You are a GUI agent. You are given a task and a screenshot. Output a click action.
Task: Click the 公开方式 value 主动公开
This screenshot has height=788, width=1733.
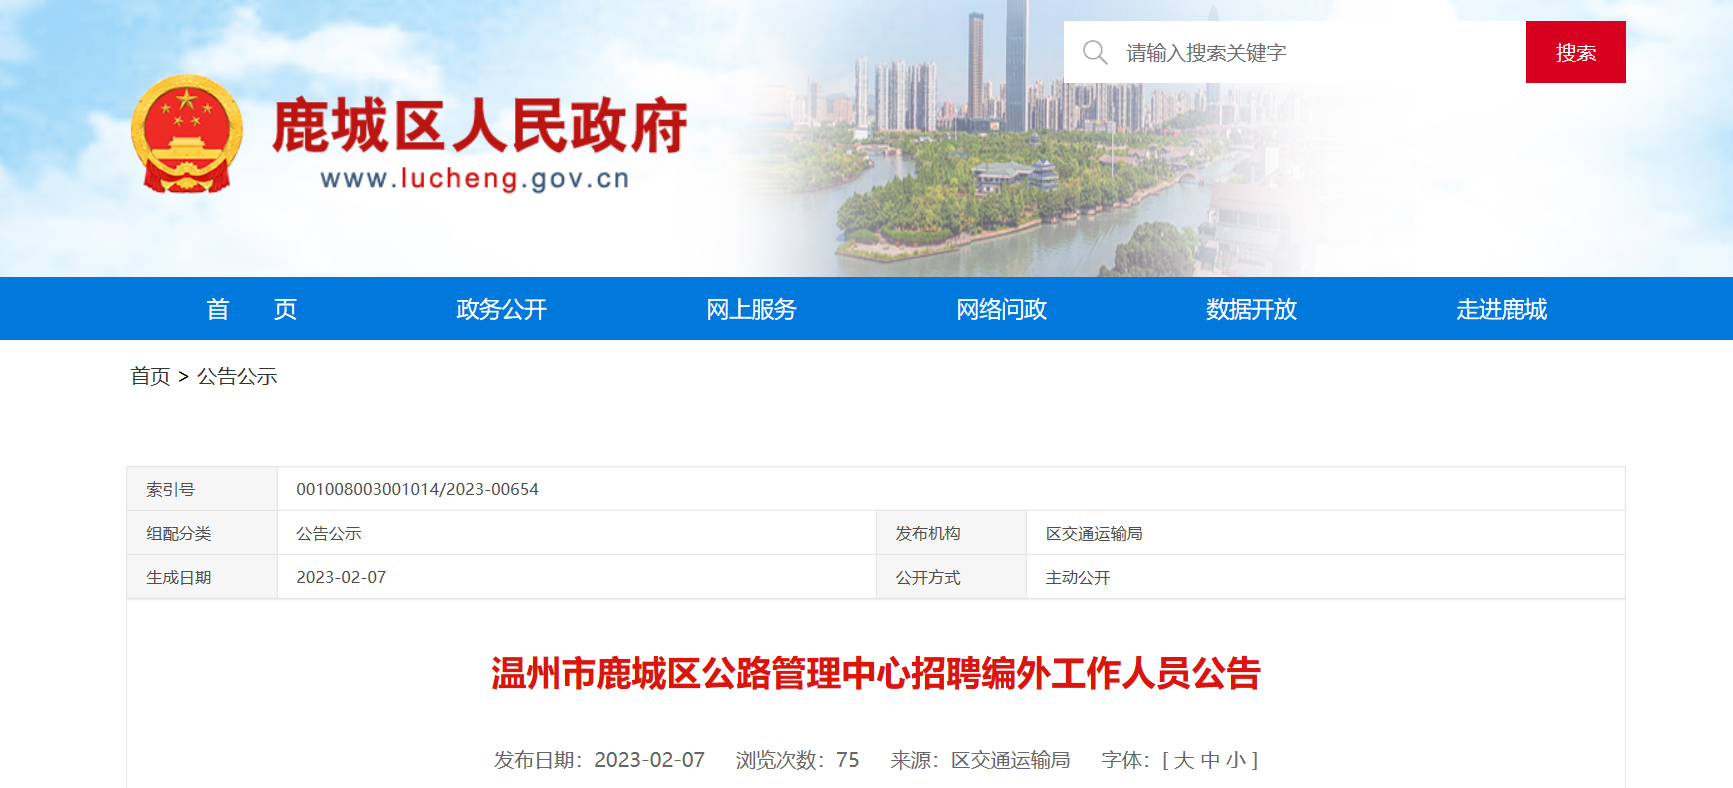pos(1078,577)
